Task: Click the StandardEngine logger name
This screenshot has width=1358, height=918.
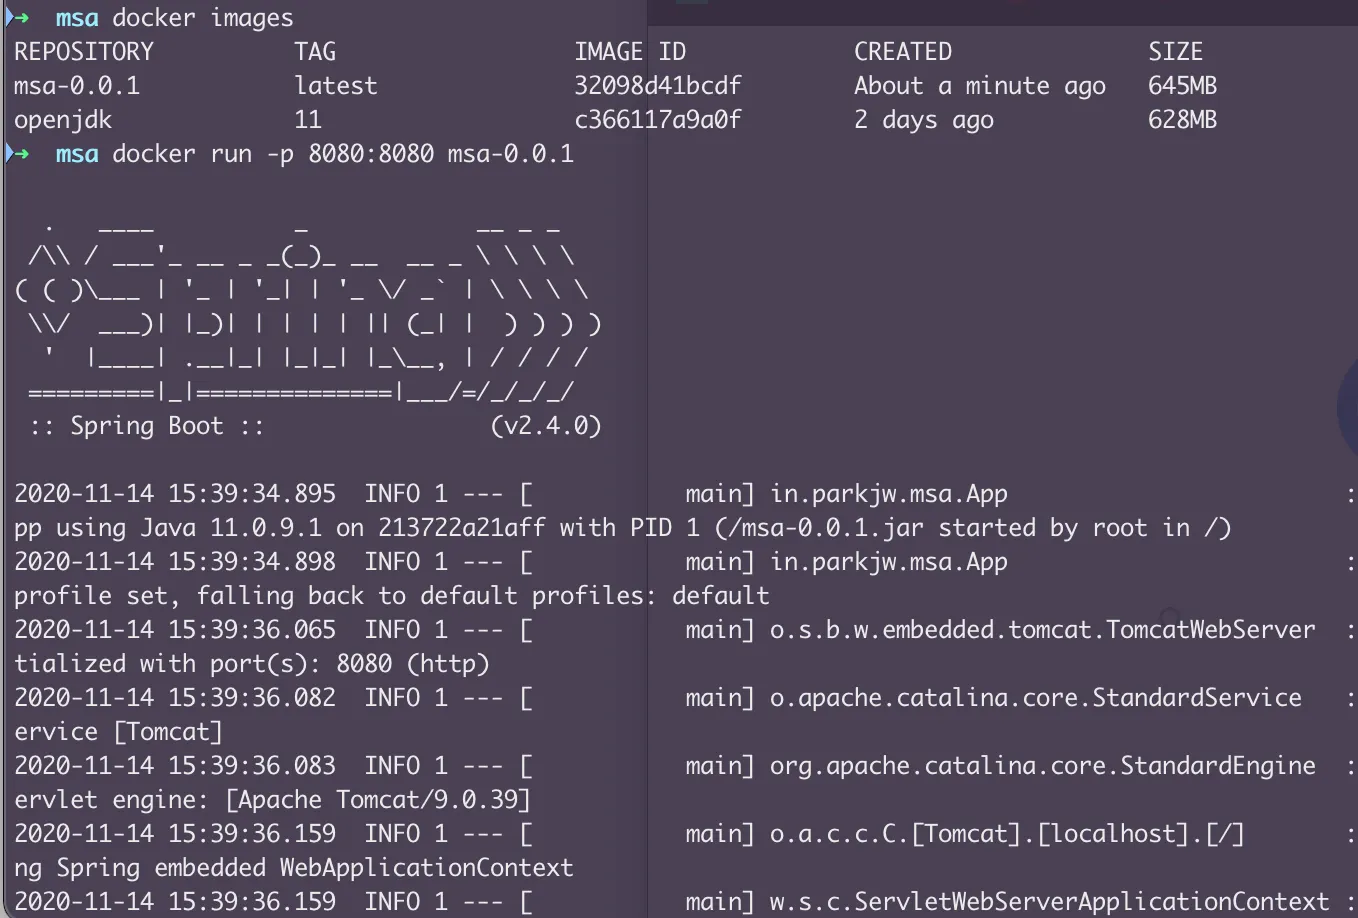Action: [x=1043, y=766]
